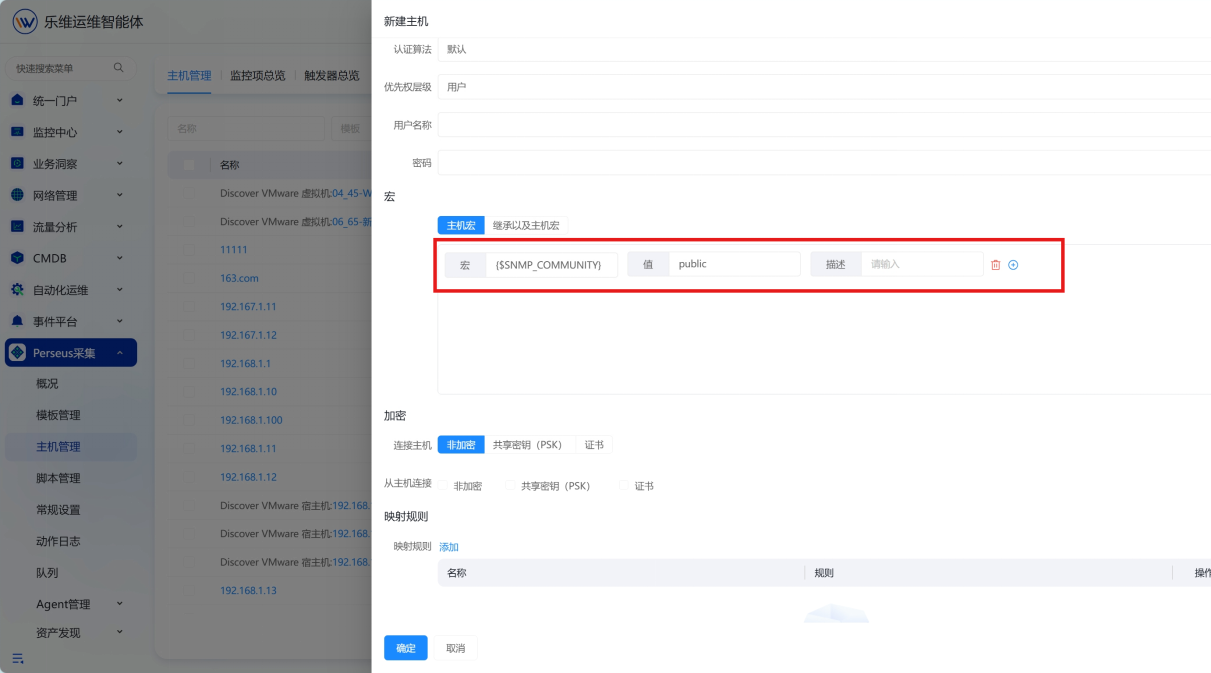Expand the 统一门户 menu chevron
Image resolution: width=1211 pixels, height=673 pixels.
pyautogui.click(x=120, y=100)
